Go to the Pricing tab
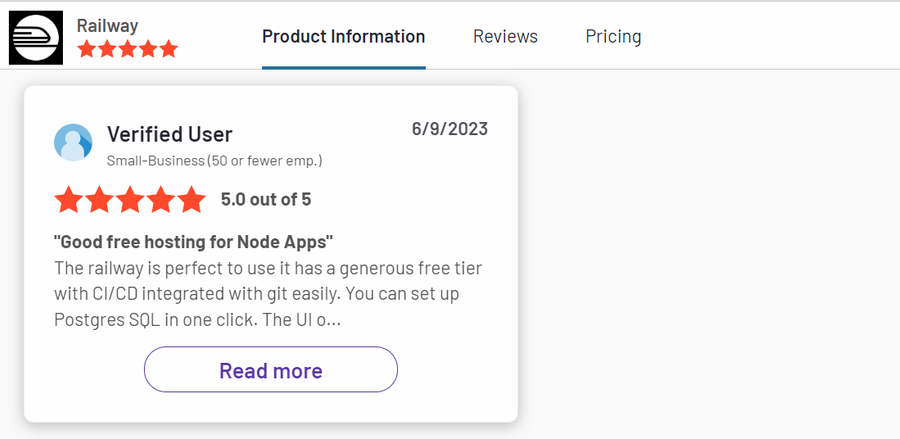The height and width of the screenshot is (439, 900). point(613,37)
